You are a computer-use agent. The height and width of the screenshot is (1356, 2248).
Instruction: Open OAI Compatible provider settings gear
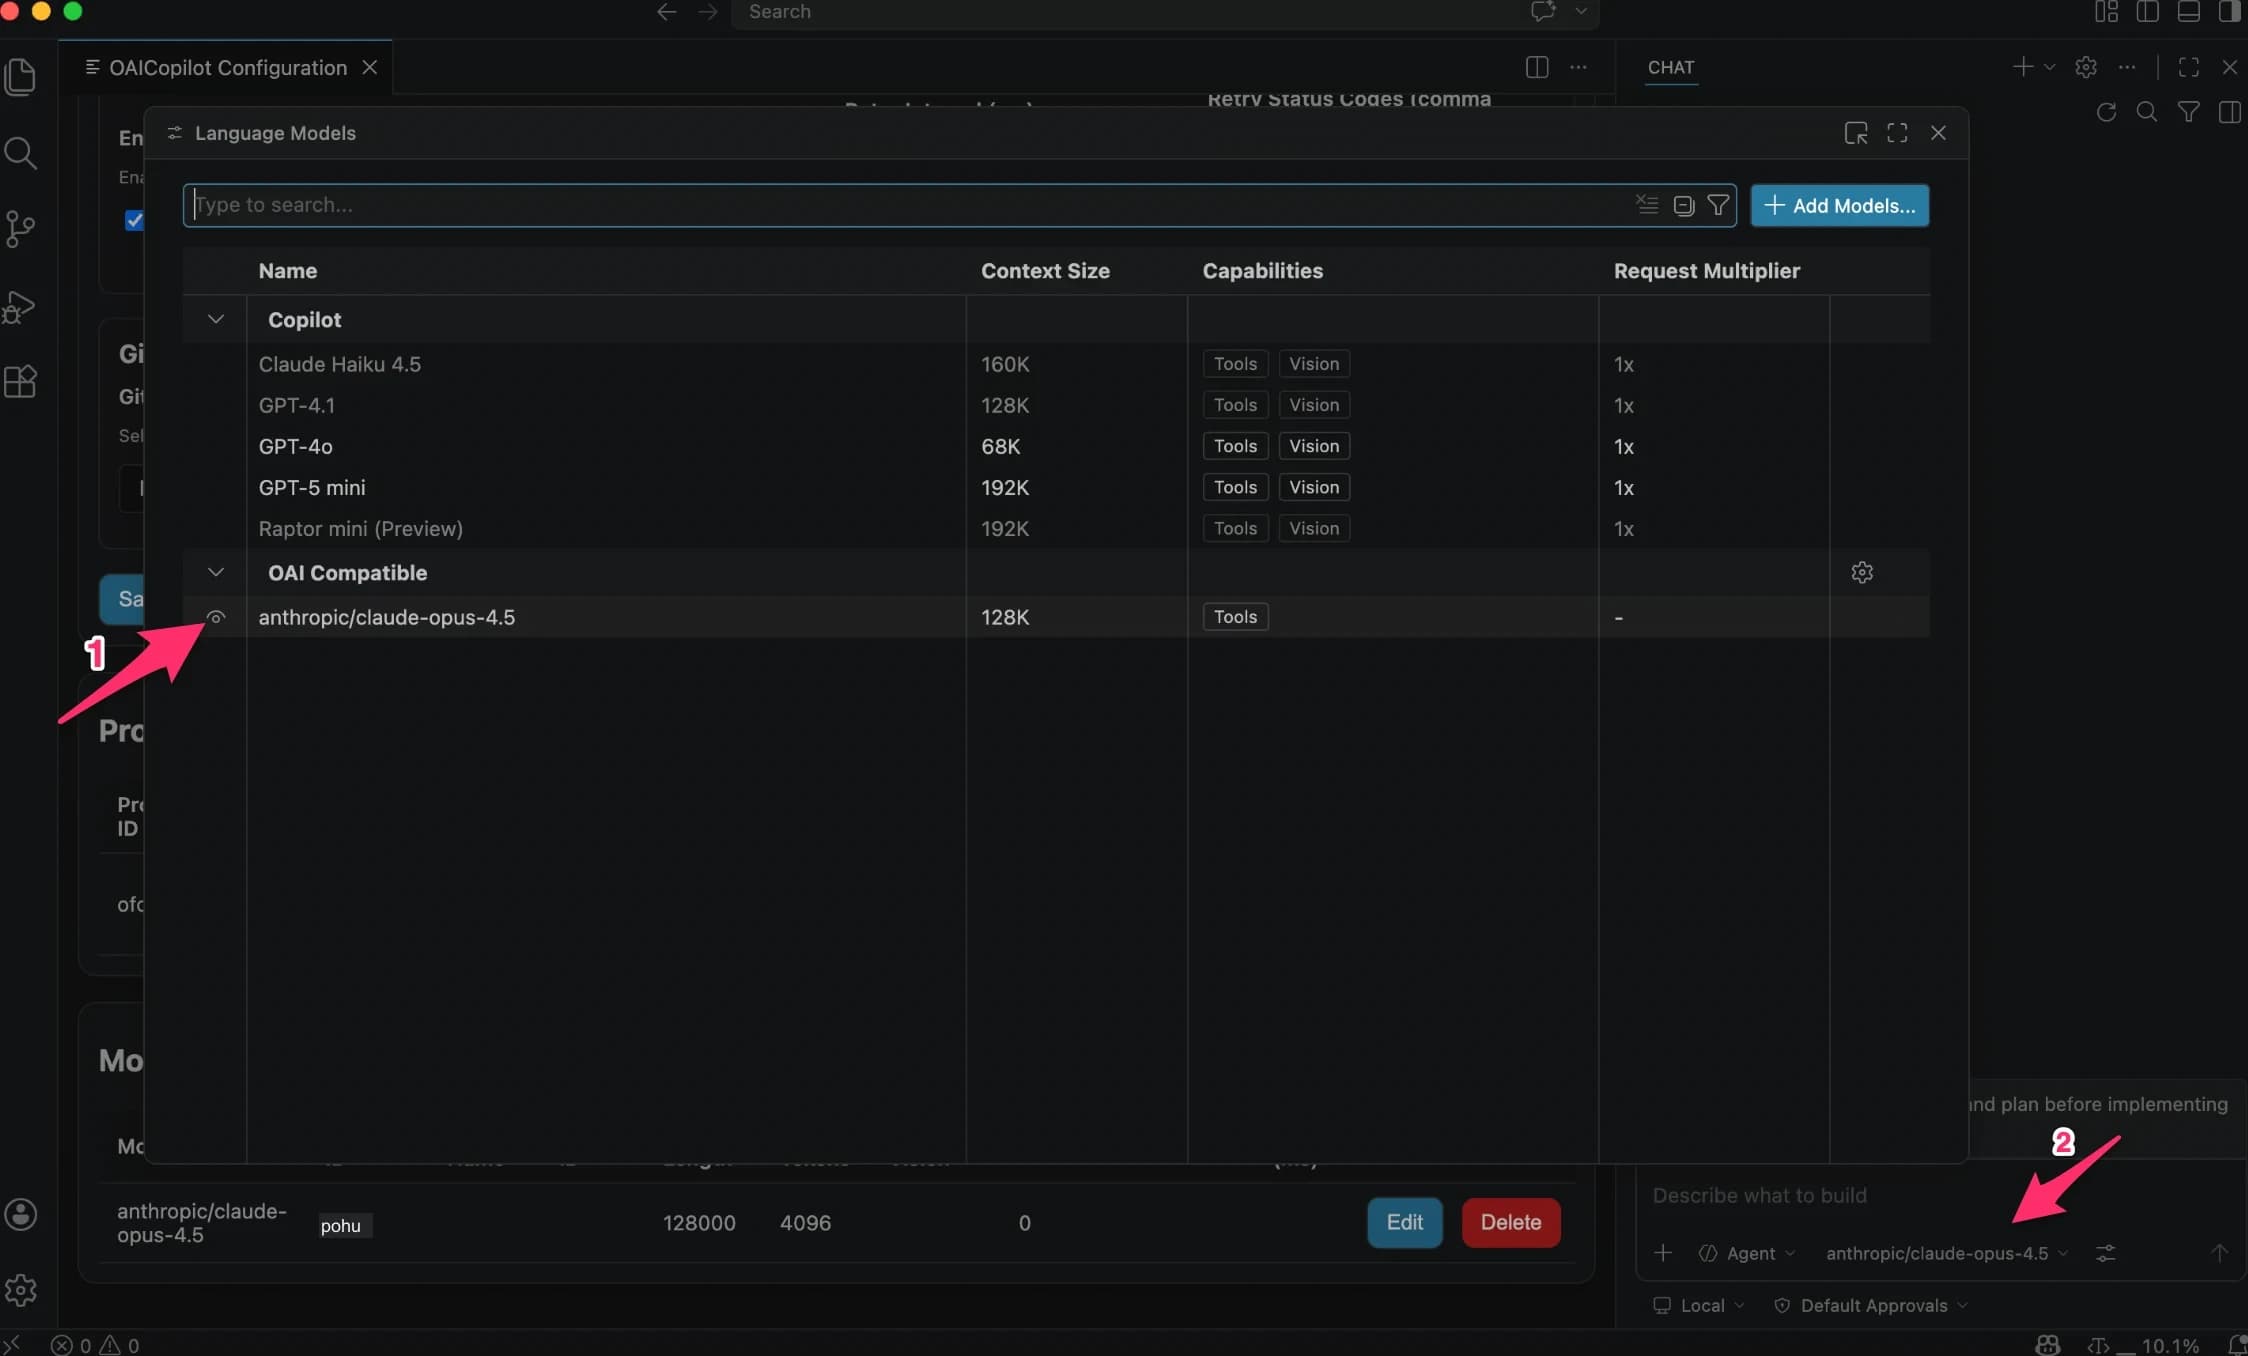click(x=1861, y=572)
